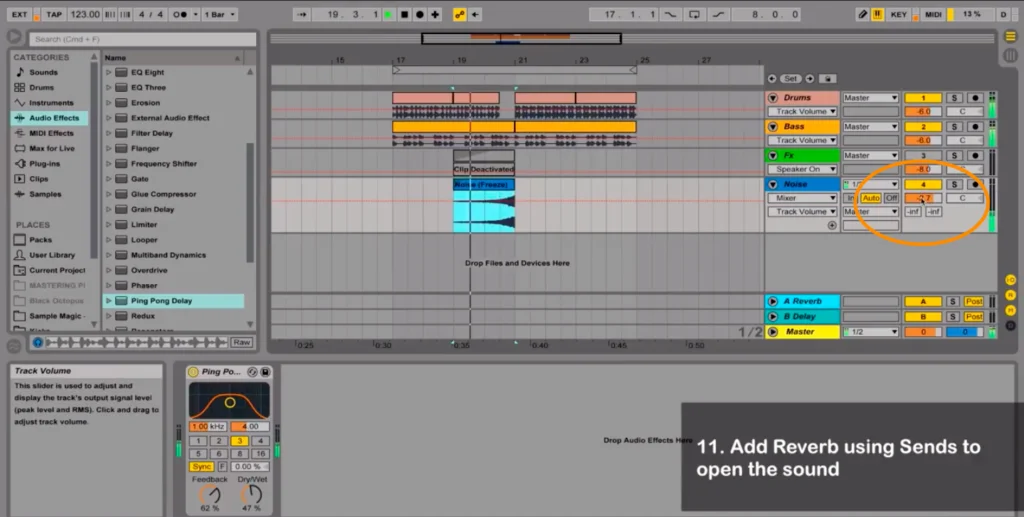
Task: Click the Previous Locator arrow button
Action: [772, 78]
